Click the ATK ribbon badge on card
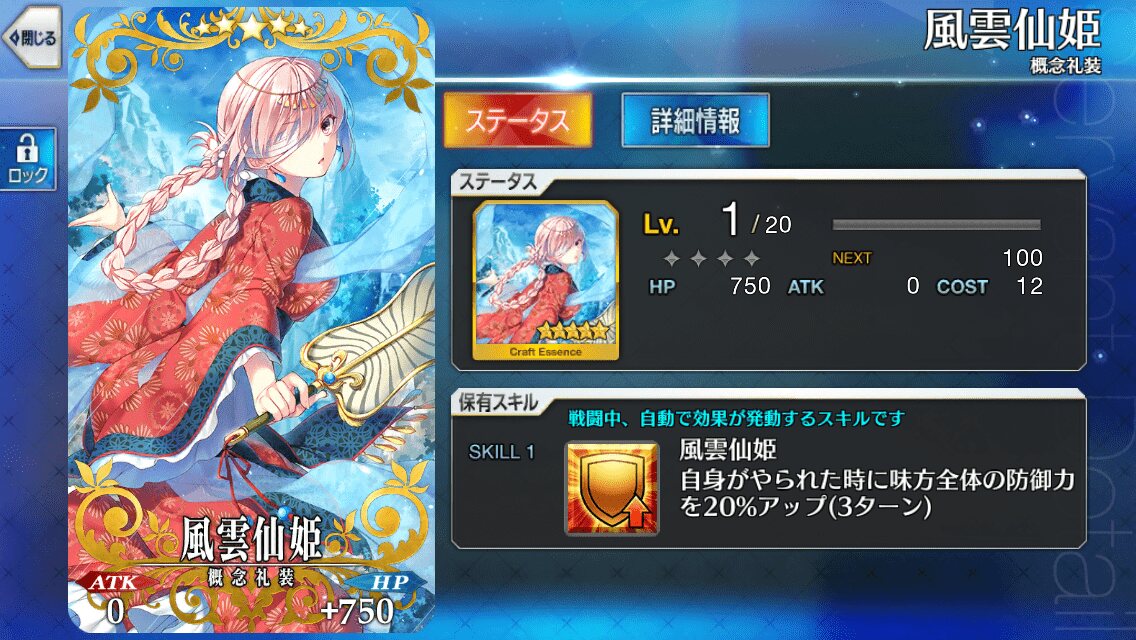1136x640 pixels. coord(114,582)
